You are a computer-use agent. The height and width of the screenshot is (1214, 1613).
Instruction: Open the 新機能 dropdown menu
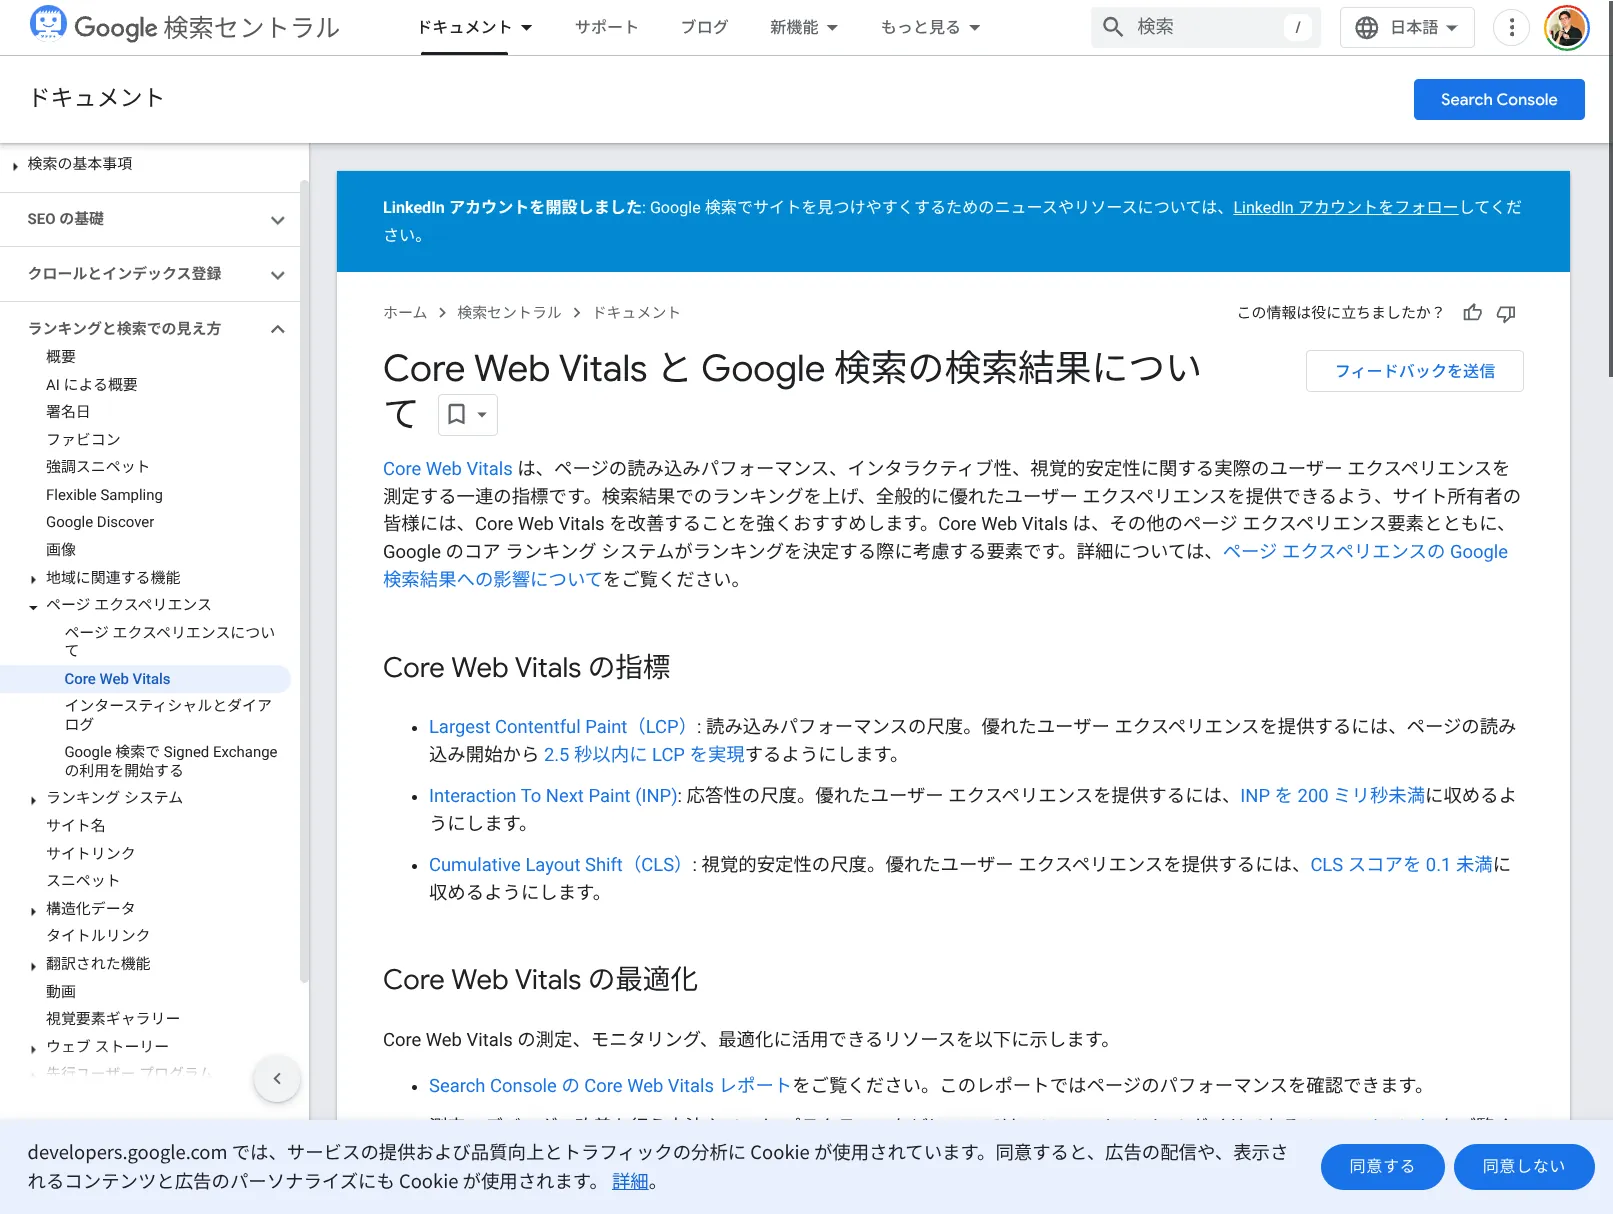click(x=804, y=27)
